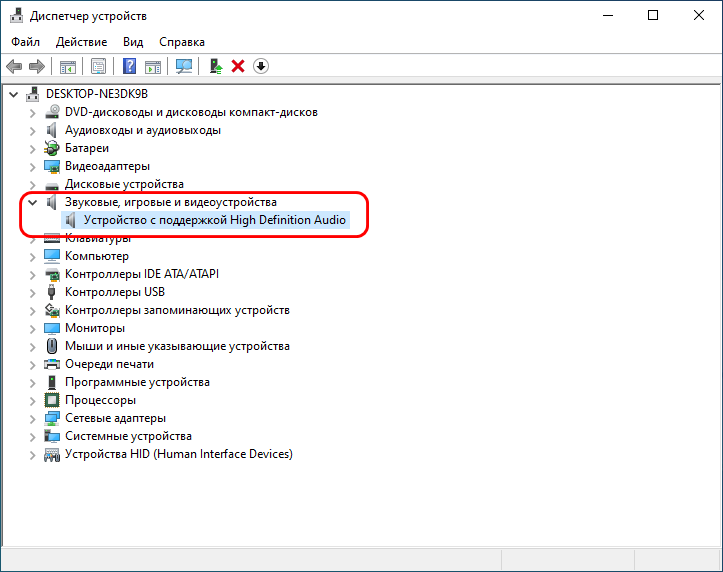Viewport: 723px width, 572px height.
Task: Click the Сетевые адаптеры network icon
Action: 52,418
